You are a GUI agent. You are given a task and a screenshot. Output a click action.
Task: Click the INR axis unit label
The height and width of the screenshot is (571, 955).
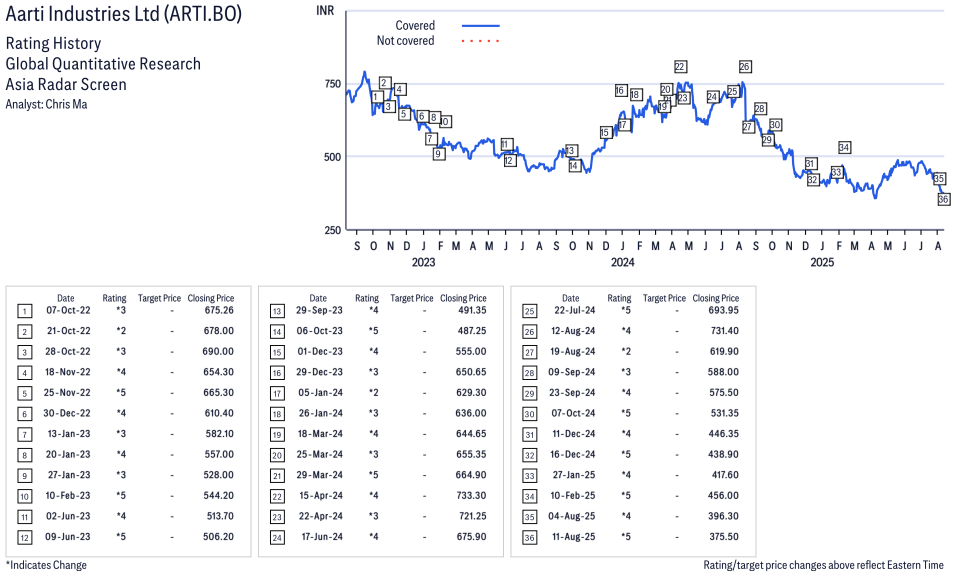pyautogui.click(x=325, y=10)
